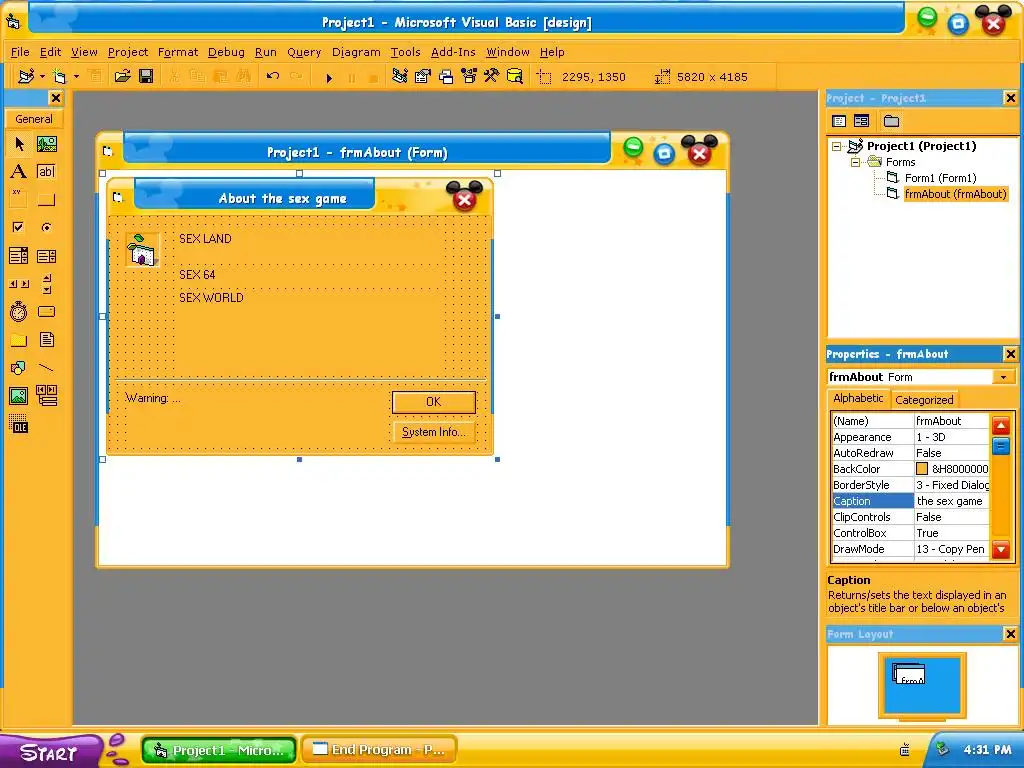Click Add Standard EXE Project toolbar icon
The height and width of the screenshot is (768, 1024).
(26, 76)
